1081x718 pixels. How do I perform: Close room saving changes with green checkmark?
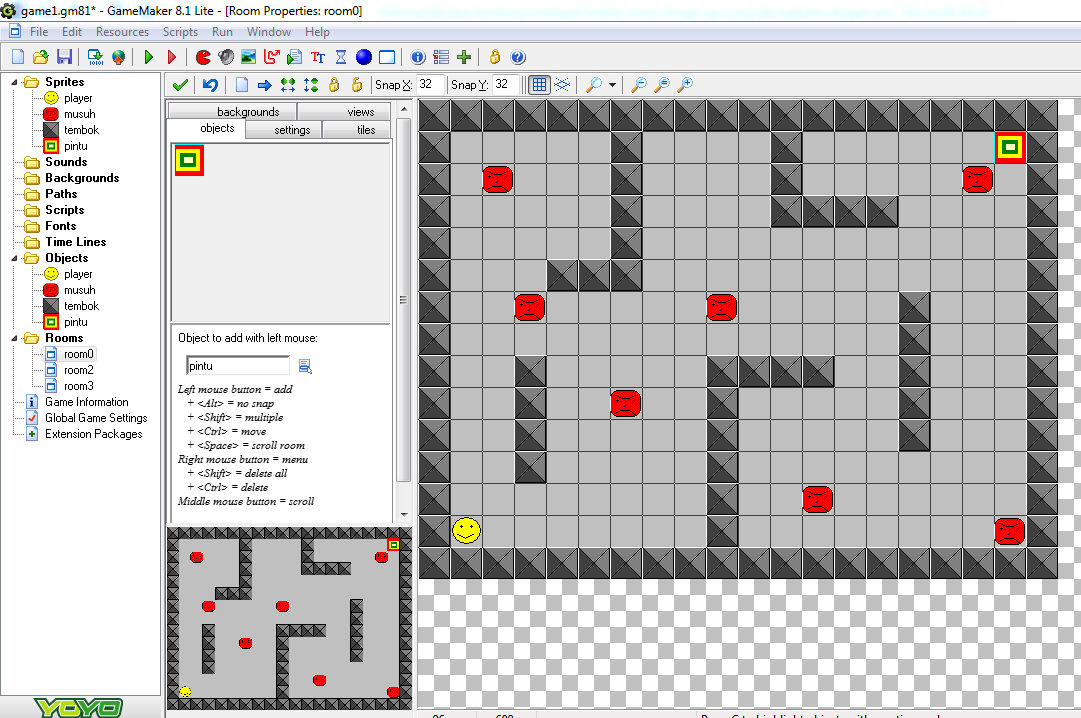pos(181,85)
